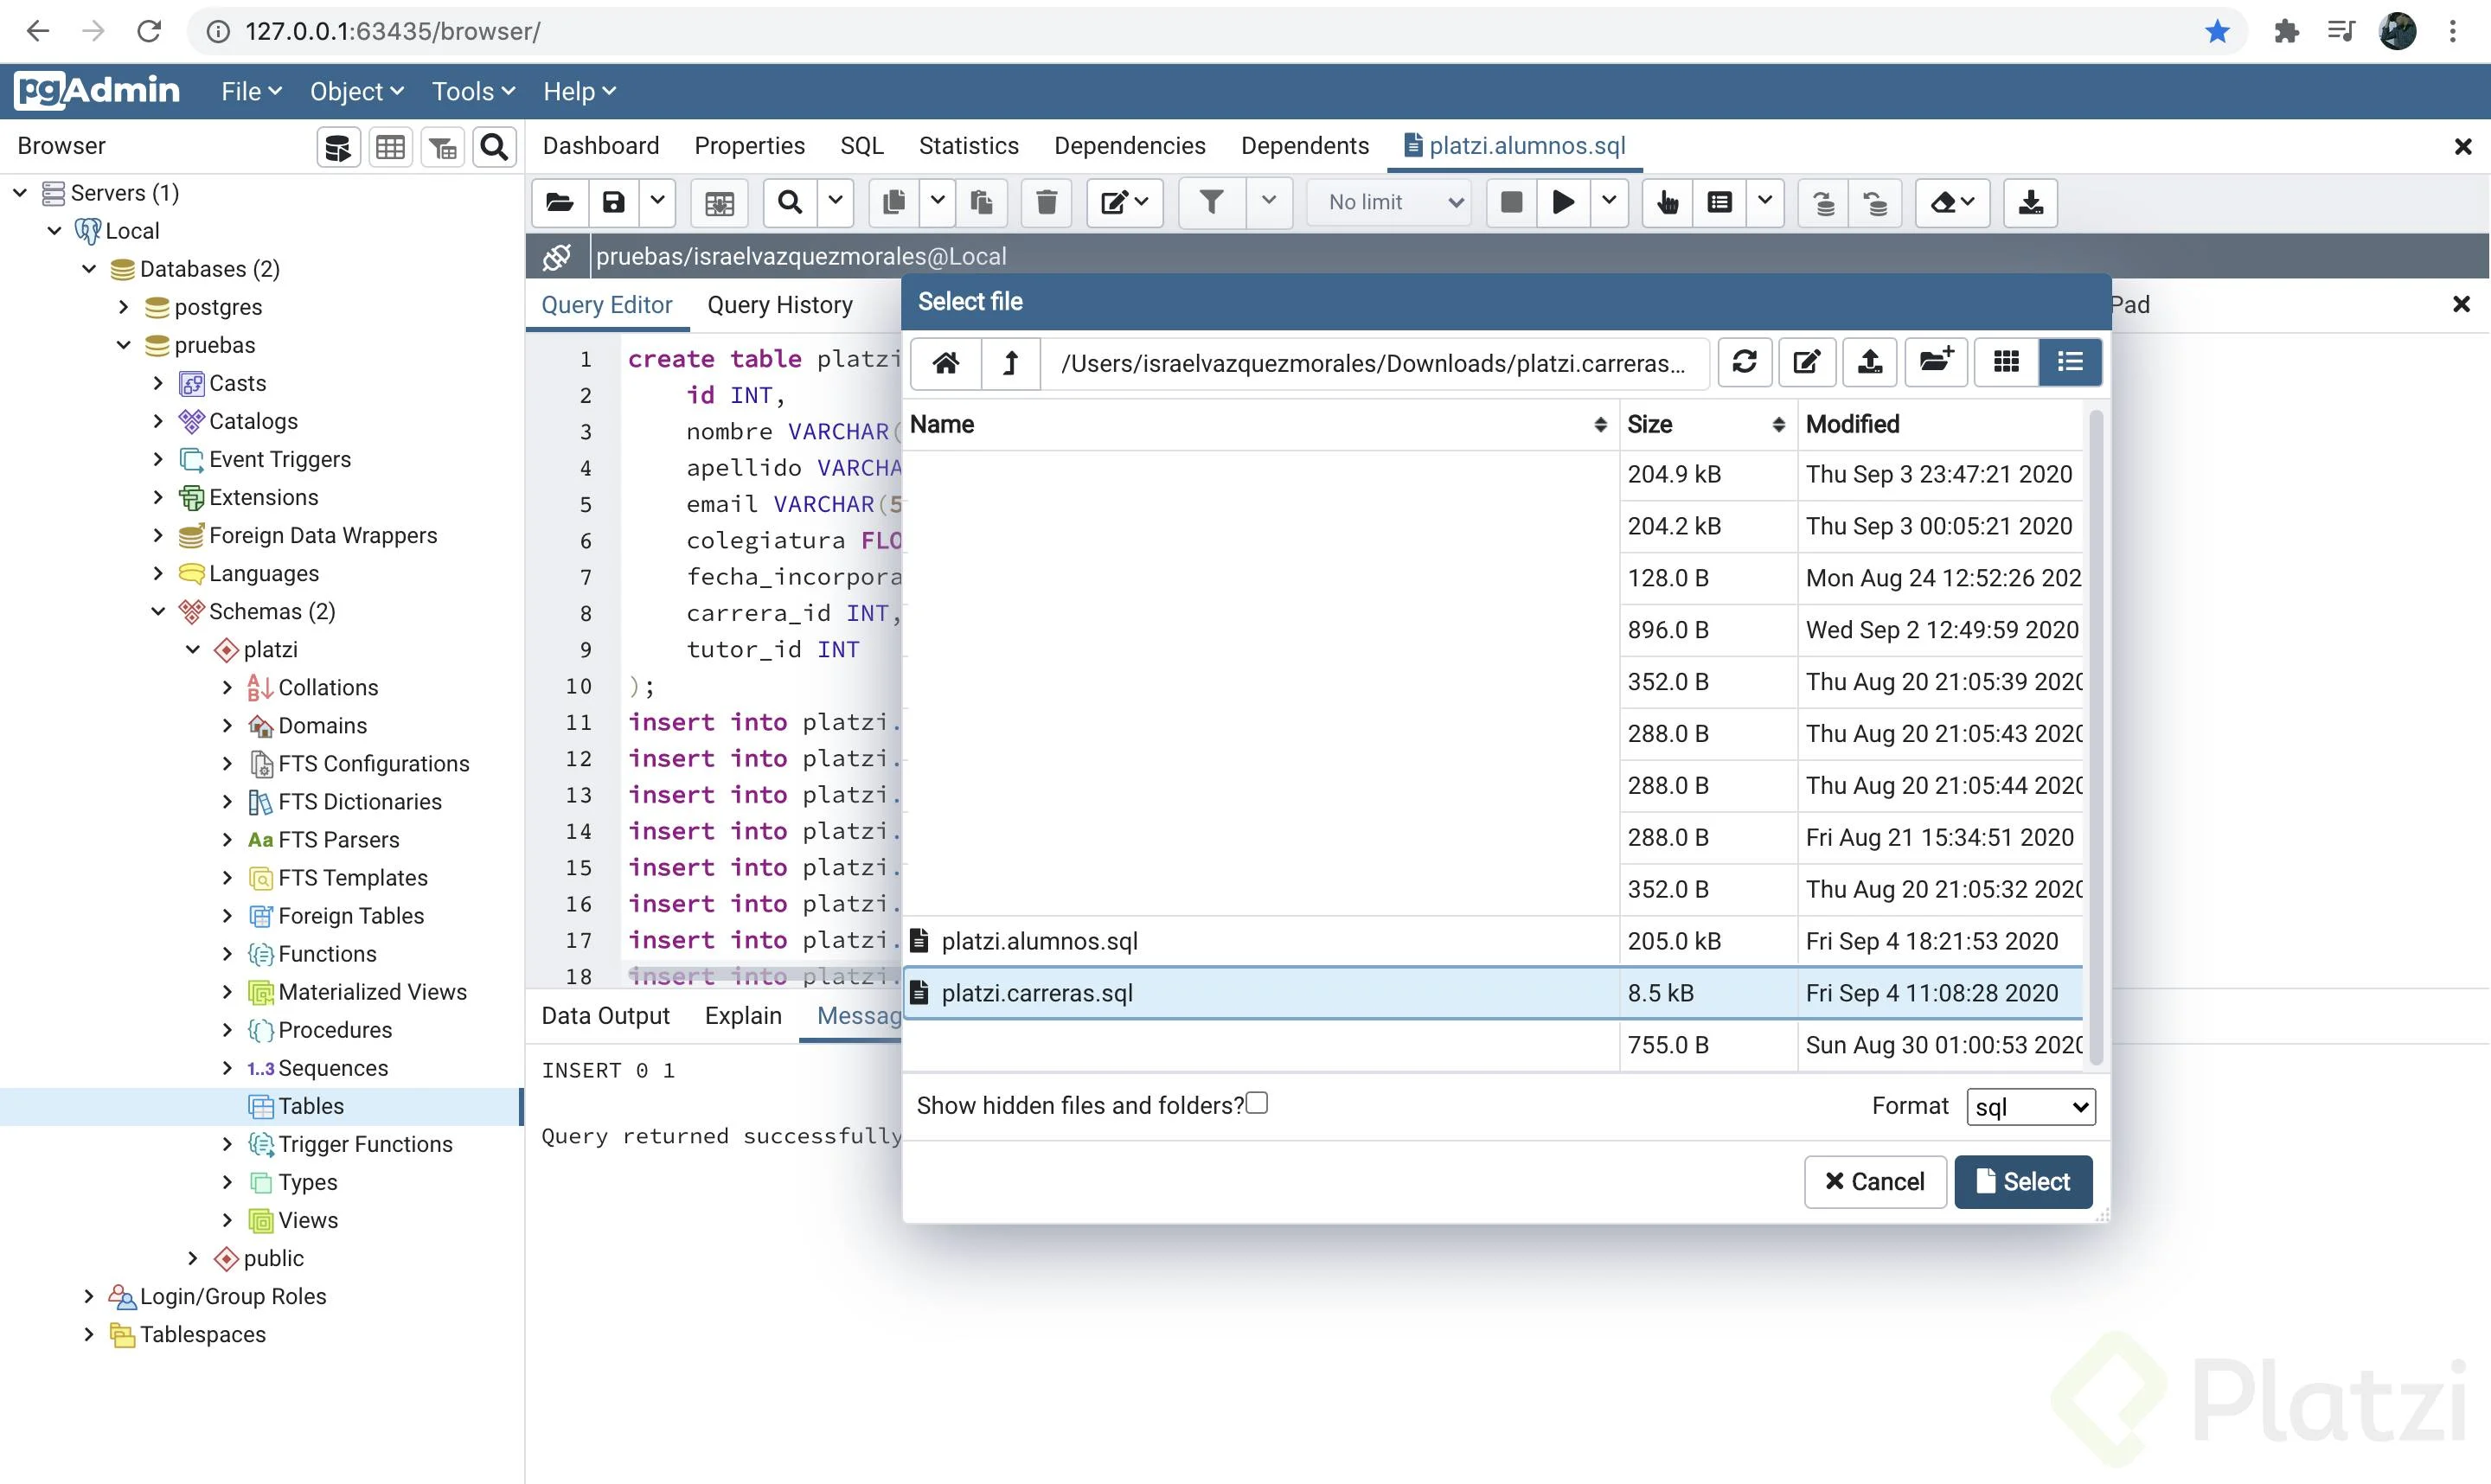Viewport: 2491px width, 1484px height.
Task: Expand the public schema node
Action: tap(193, 1258)
